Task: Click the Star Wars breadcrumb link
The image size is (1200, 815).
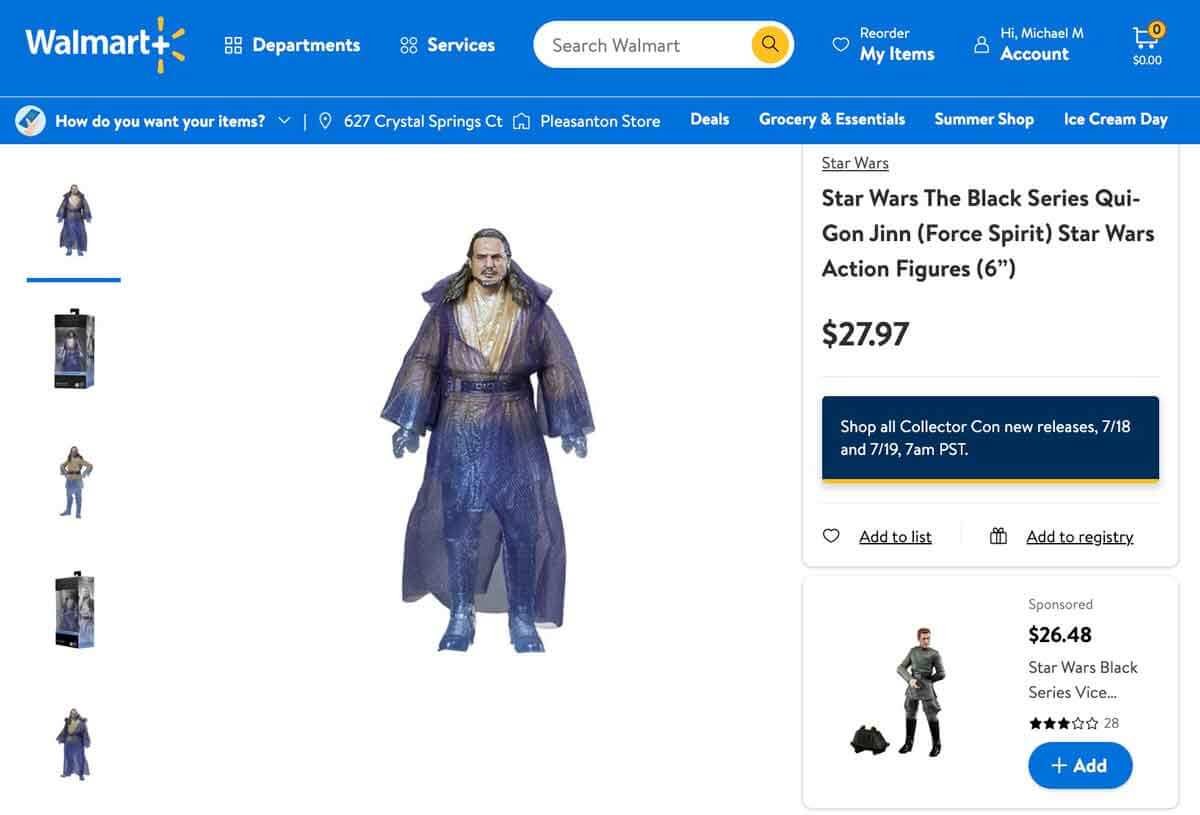Action: point(855,163)
